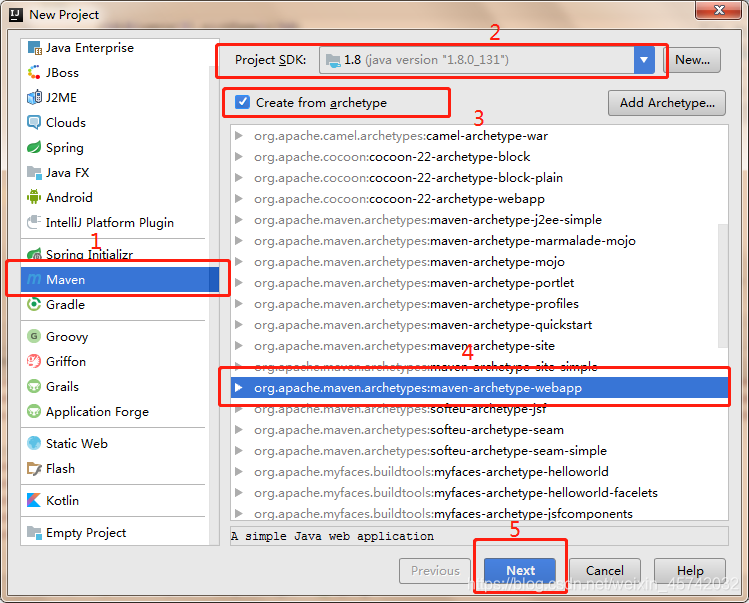Click the Spring leaf icon

34,147
